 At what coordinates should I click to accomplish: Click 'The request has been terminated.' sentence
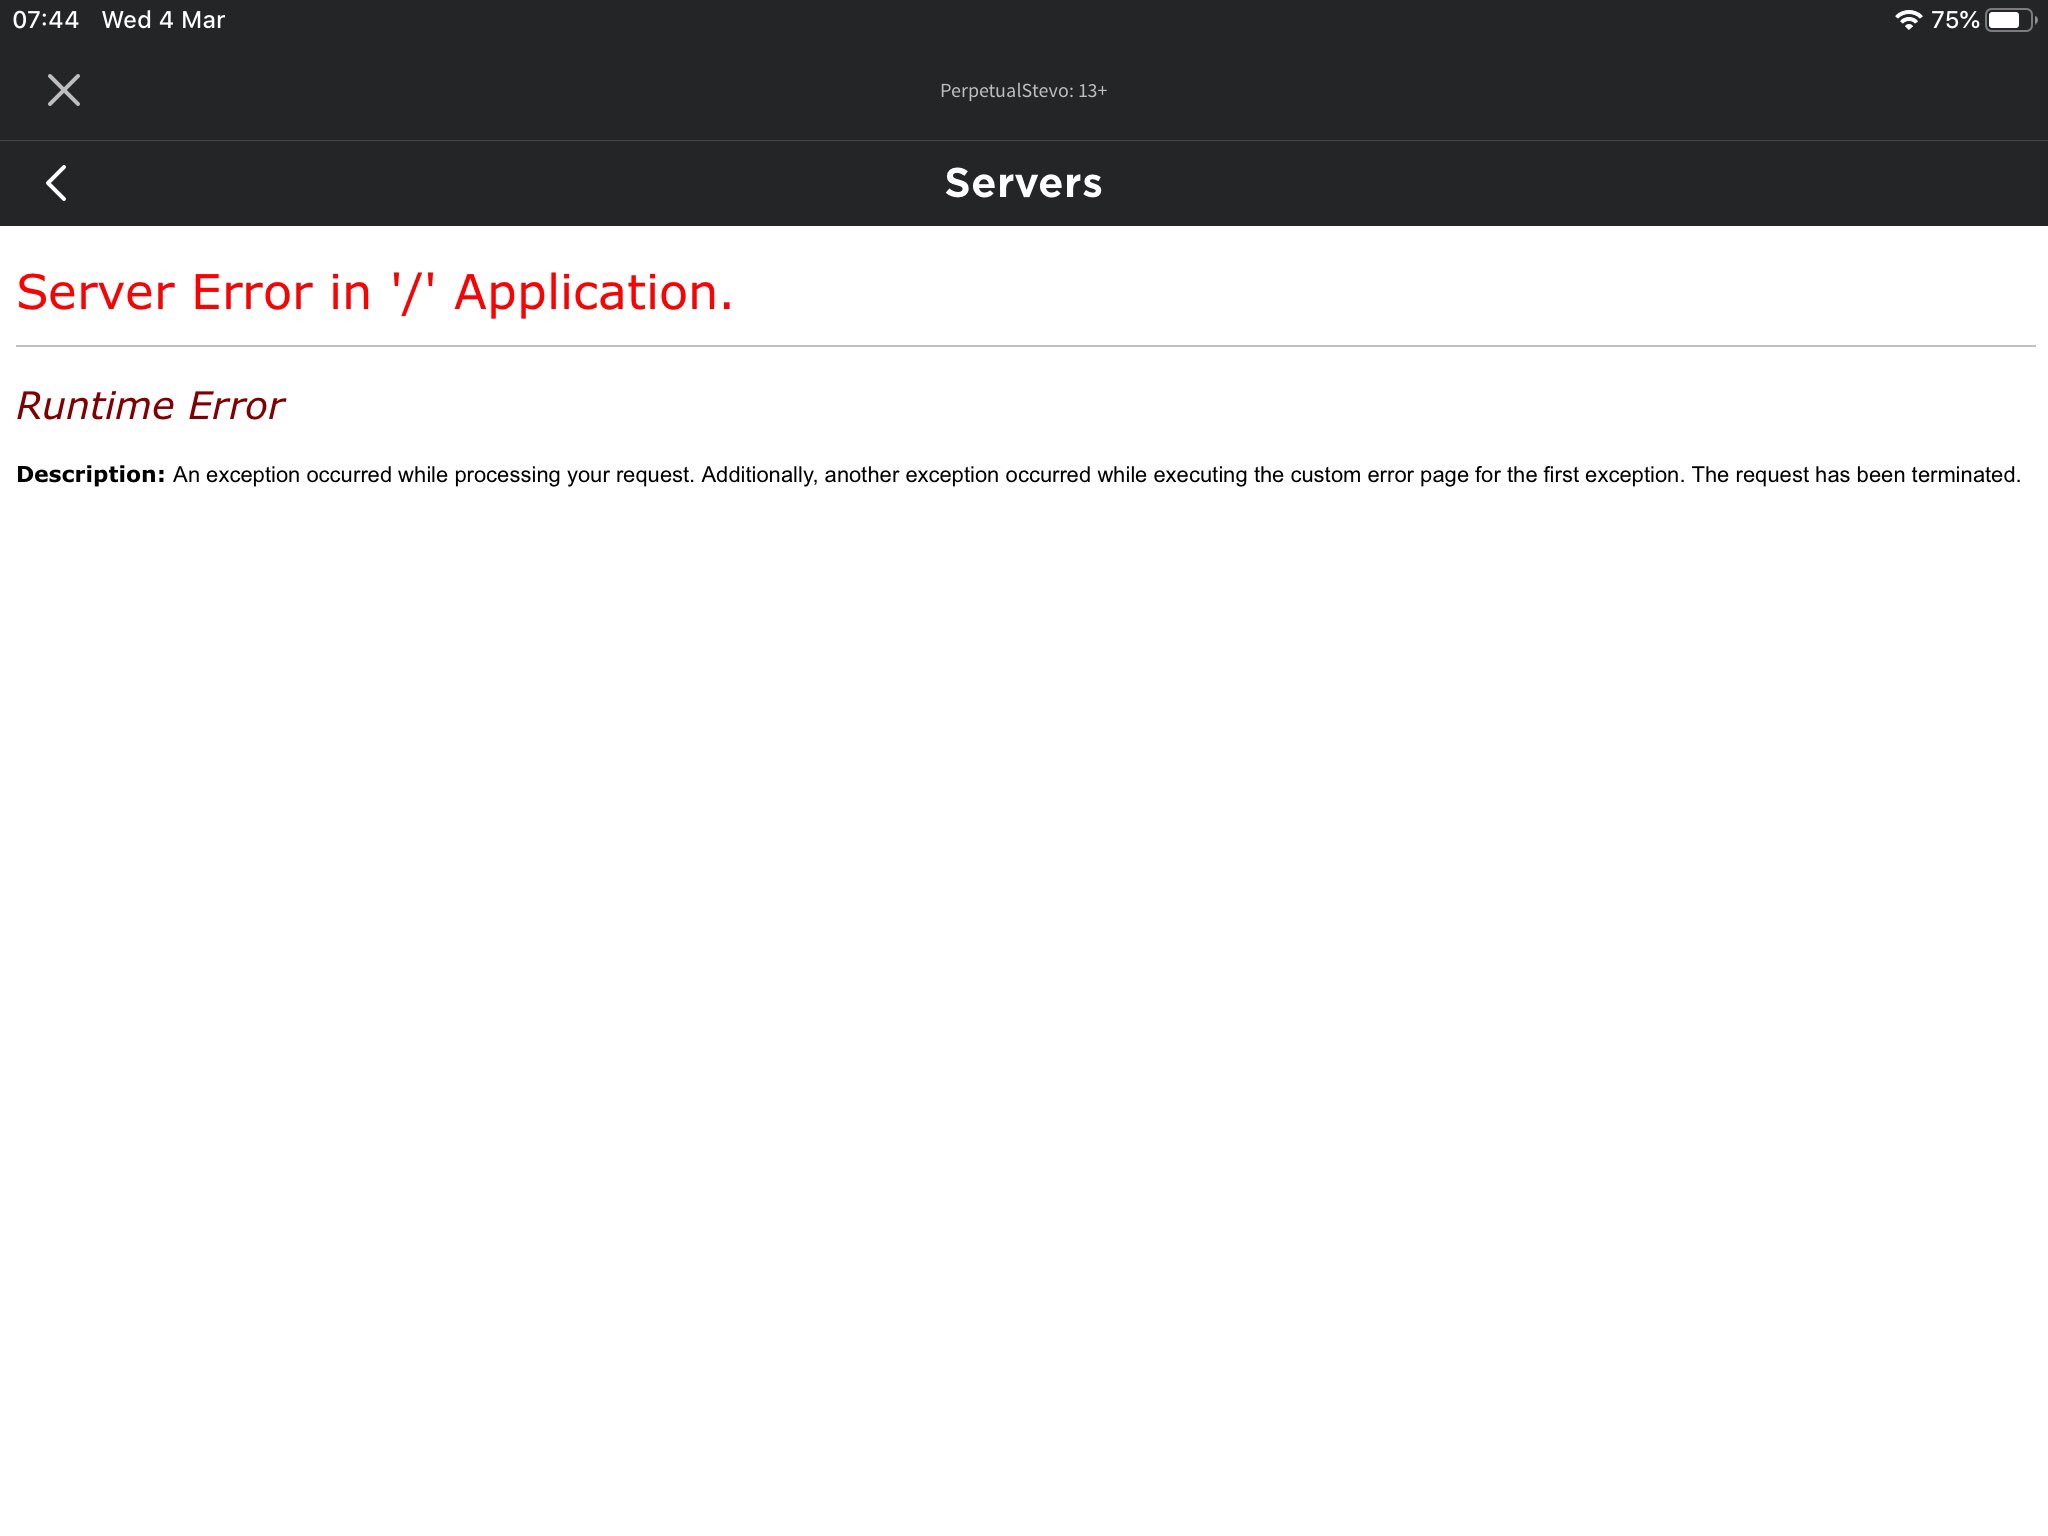[1855, 475]
